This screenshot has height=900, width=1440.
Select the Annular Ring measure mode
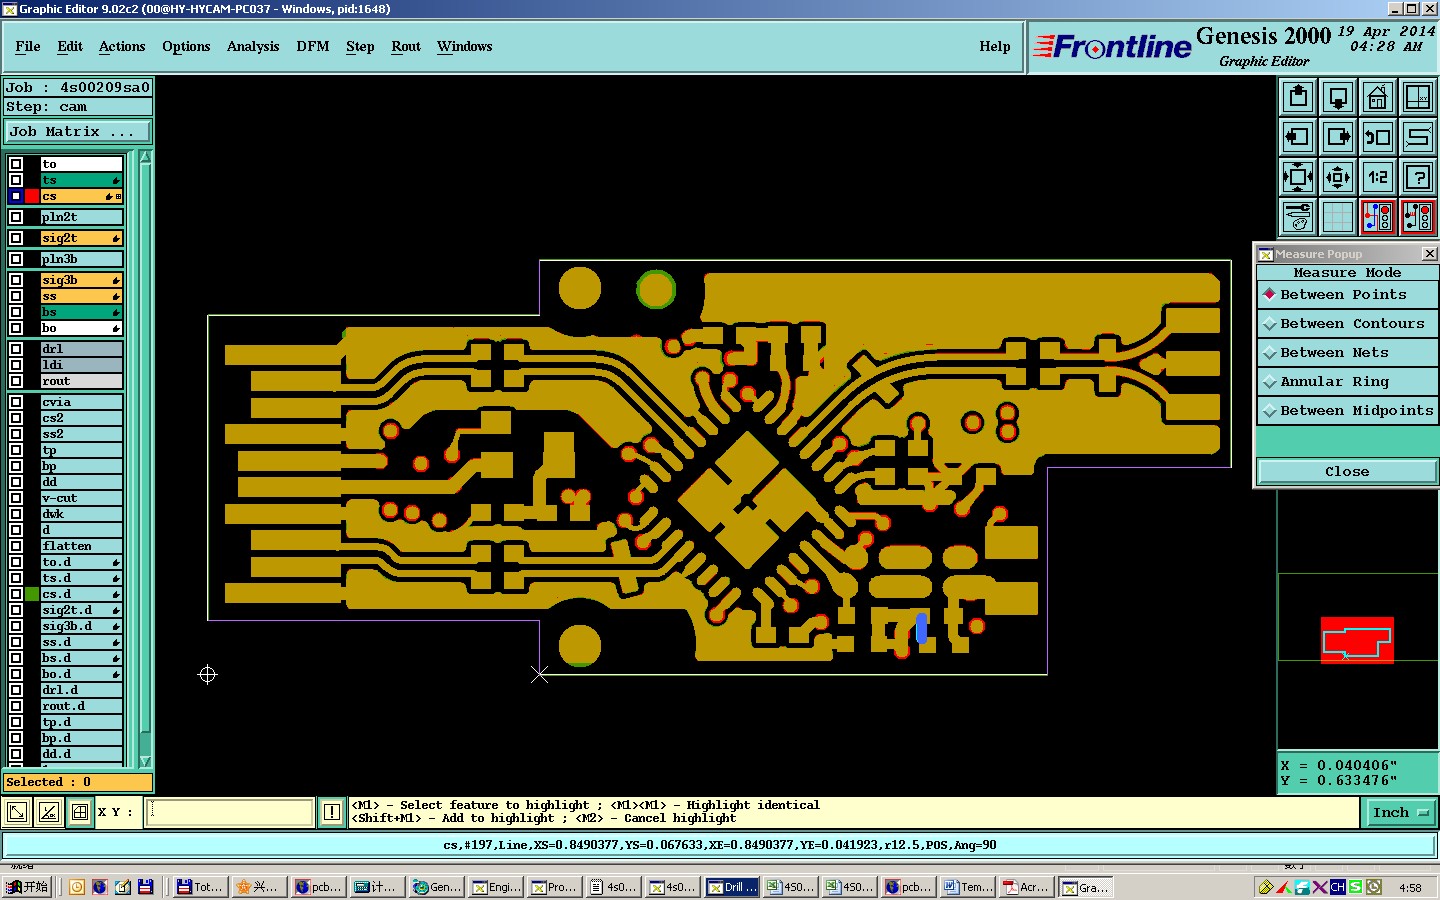pos(1347,382)
